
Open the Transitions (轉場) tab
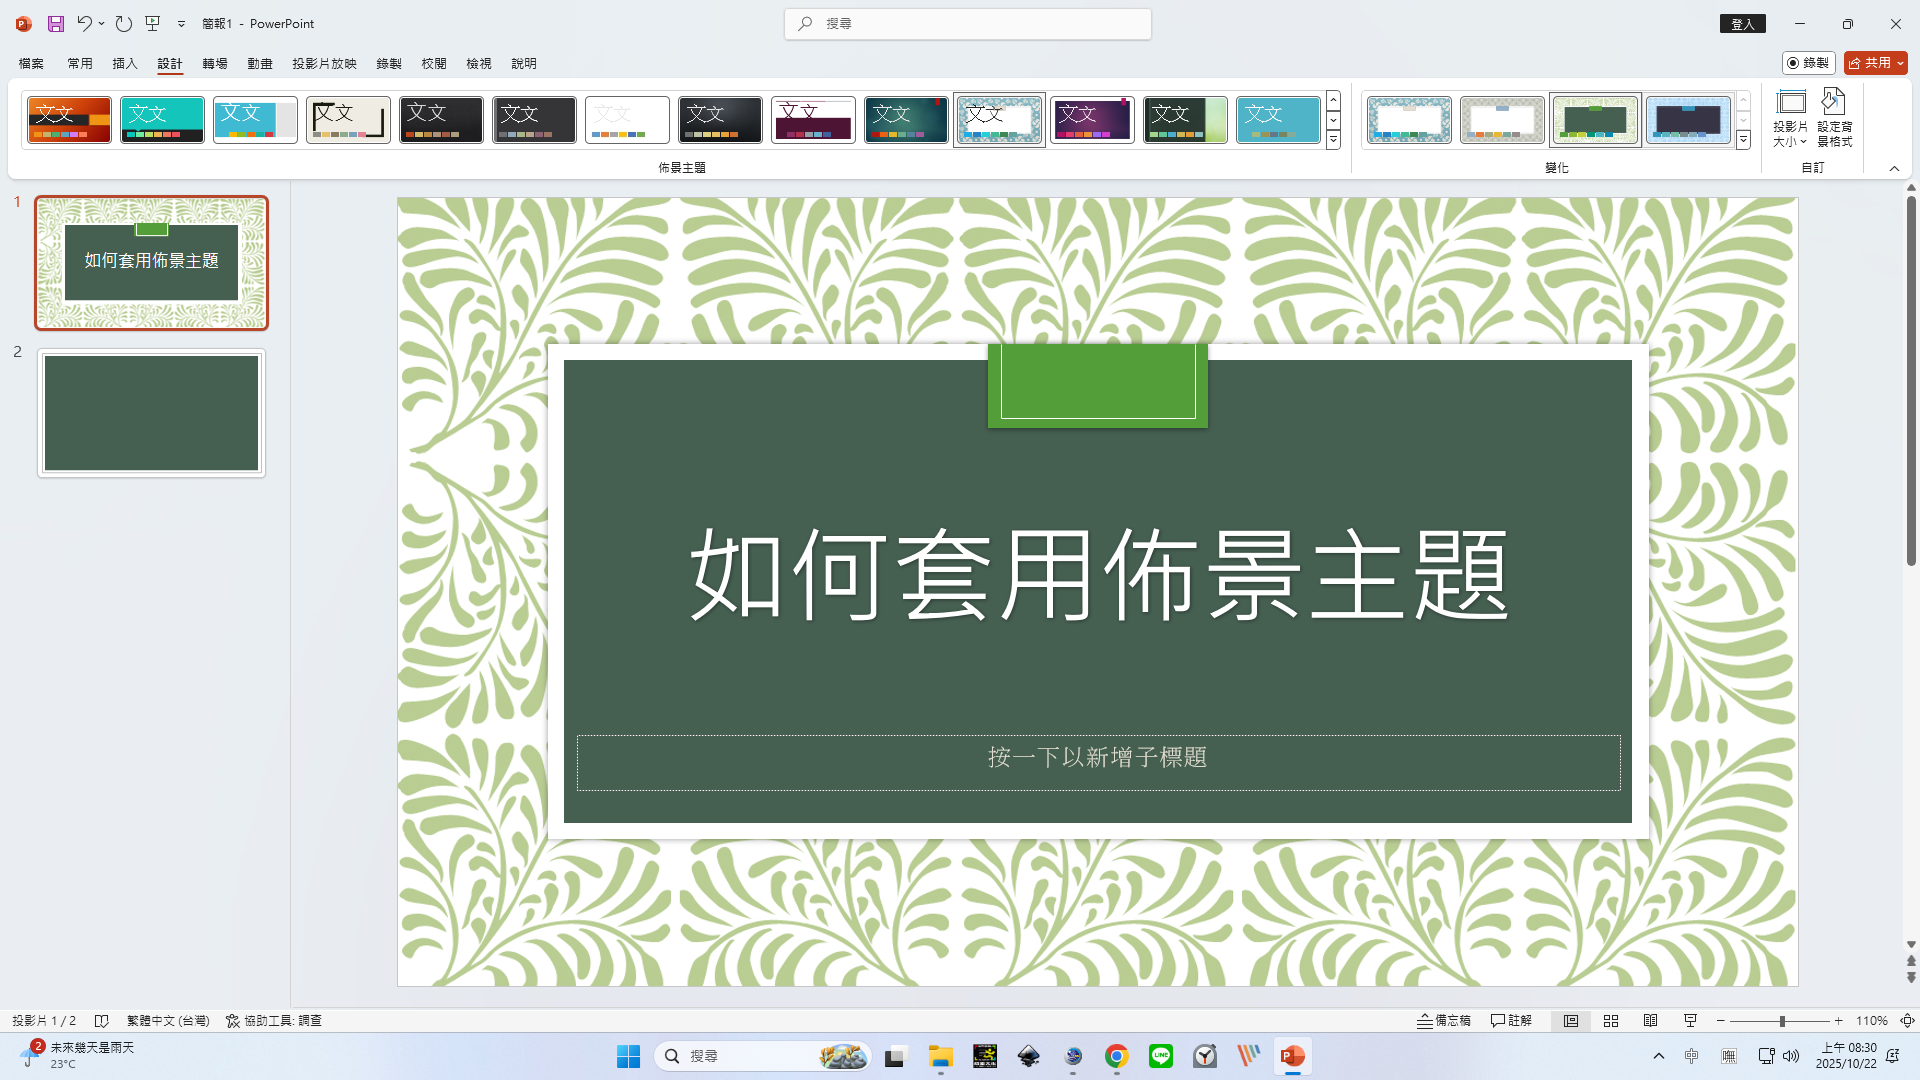(x=215, y=63)
